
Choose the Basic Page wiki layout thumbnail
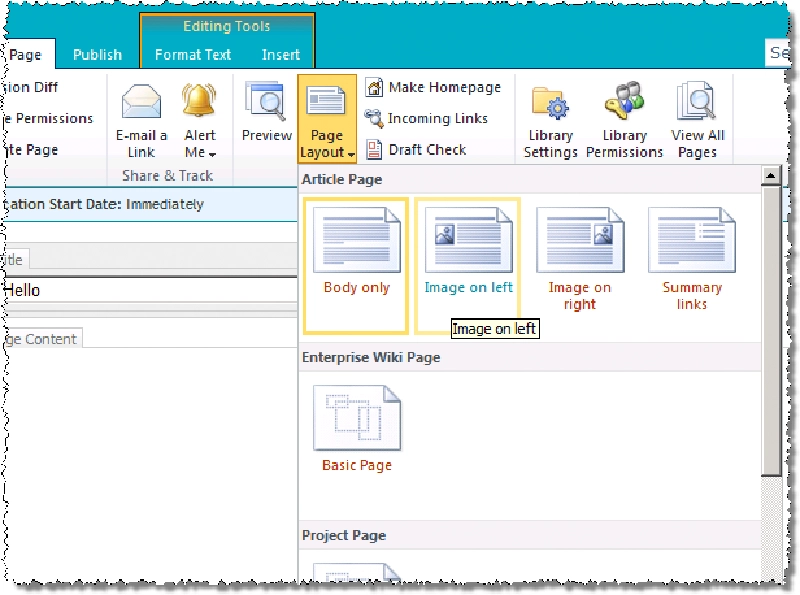[357, 418]
